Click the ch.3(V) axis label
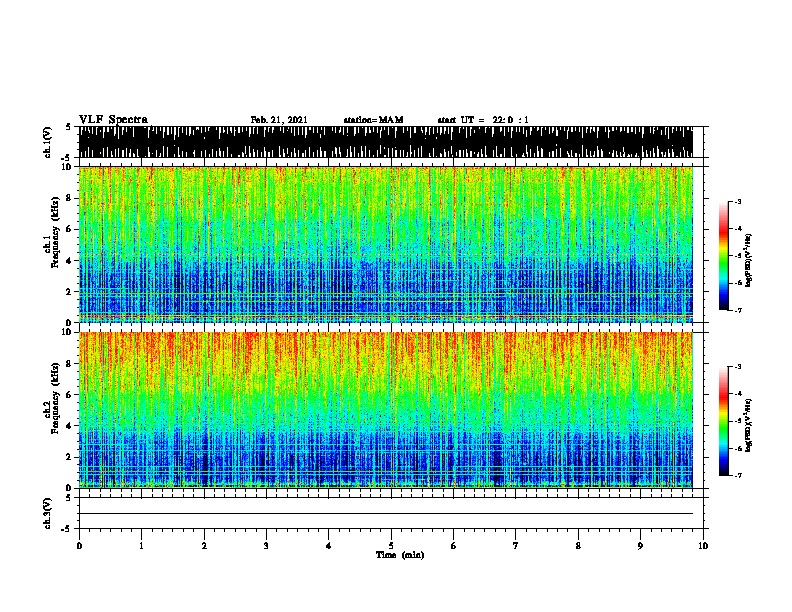Image resolution: width=792 pixels, height=612 pixels. [x=47, y=514]
